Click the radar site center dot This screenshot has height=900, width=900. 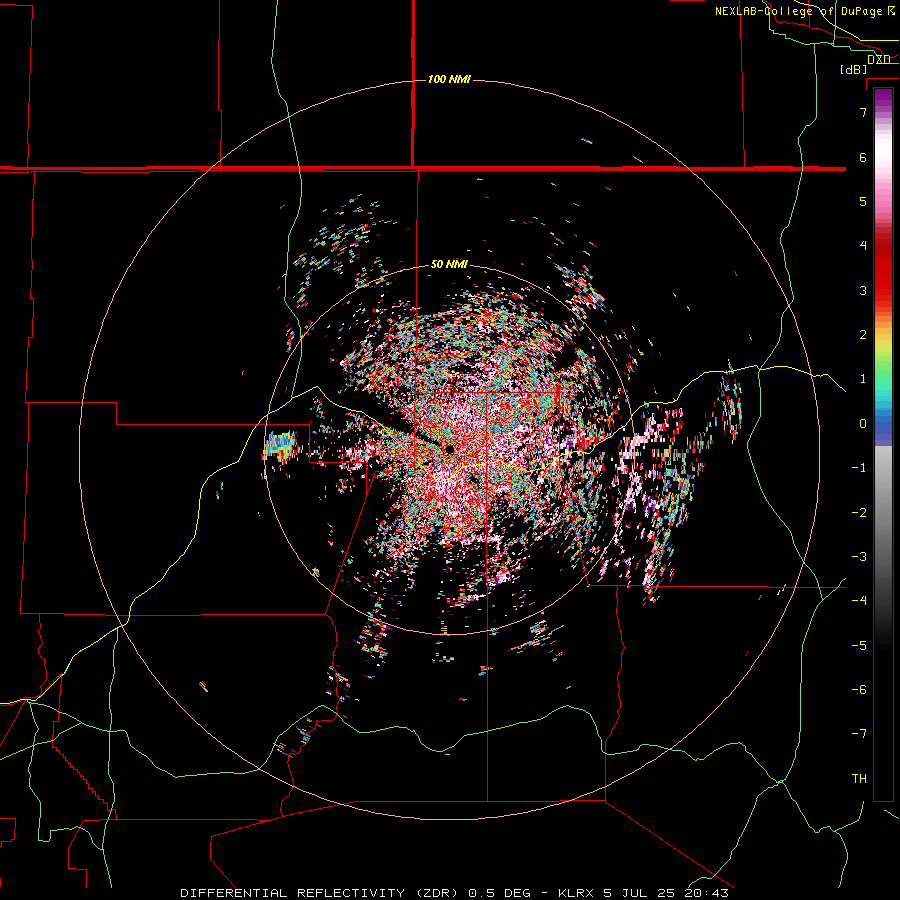449,449
